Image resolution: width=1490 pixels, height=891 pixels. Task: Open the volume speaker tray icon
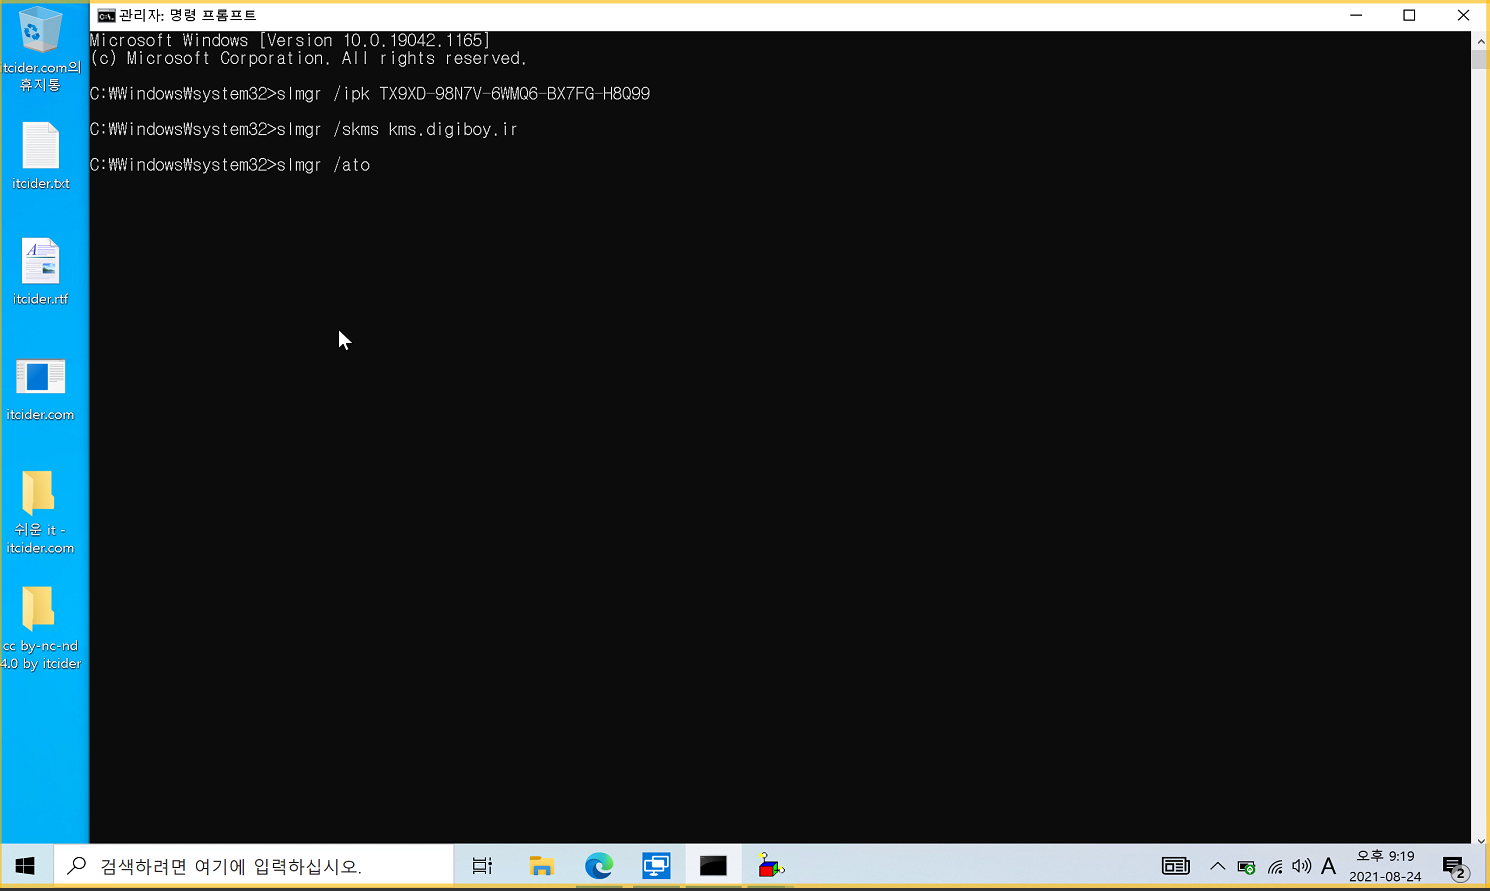(1301, 866)
